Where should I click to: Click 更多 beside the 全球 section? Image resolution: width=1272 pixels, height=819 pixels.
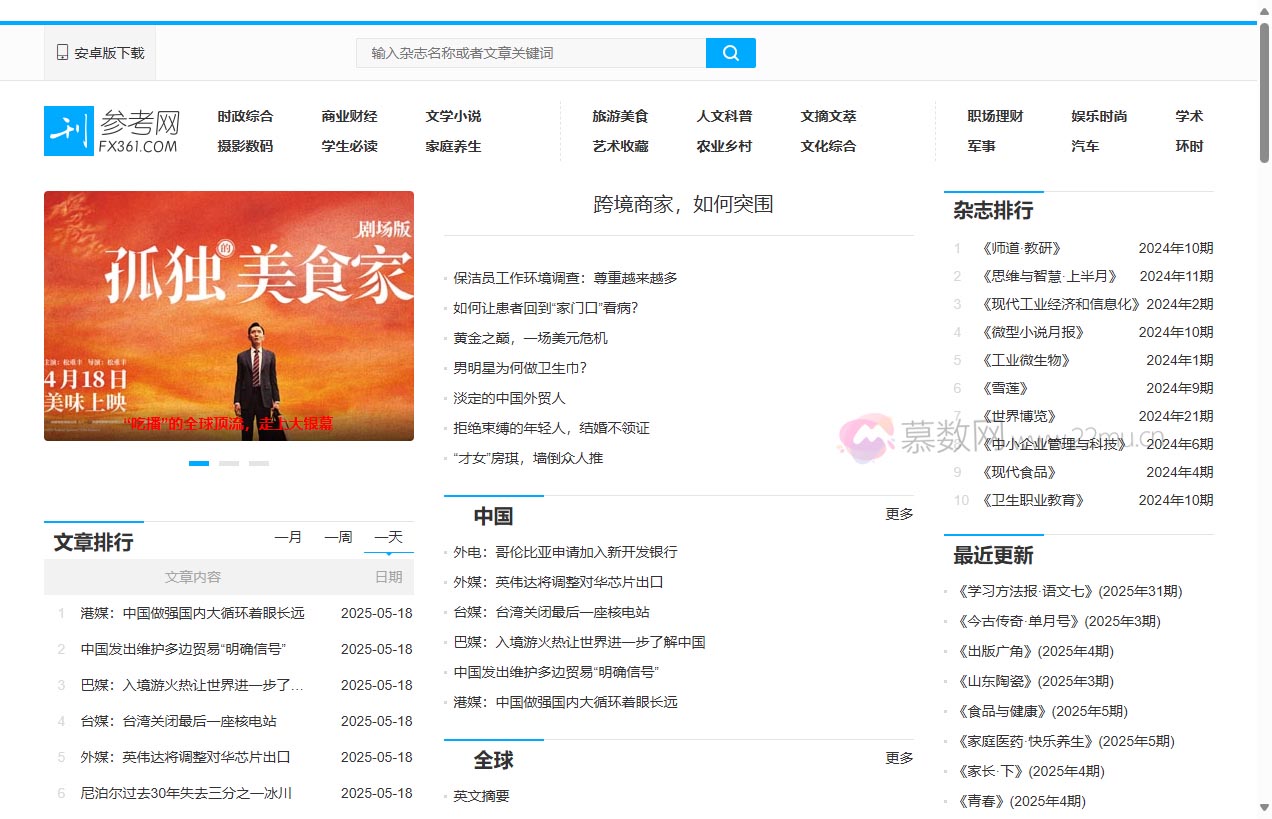click(898, 758)
